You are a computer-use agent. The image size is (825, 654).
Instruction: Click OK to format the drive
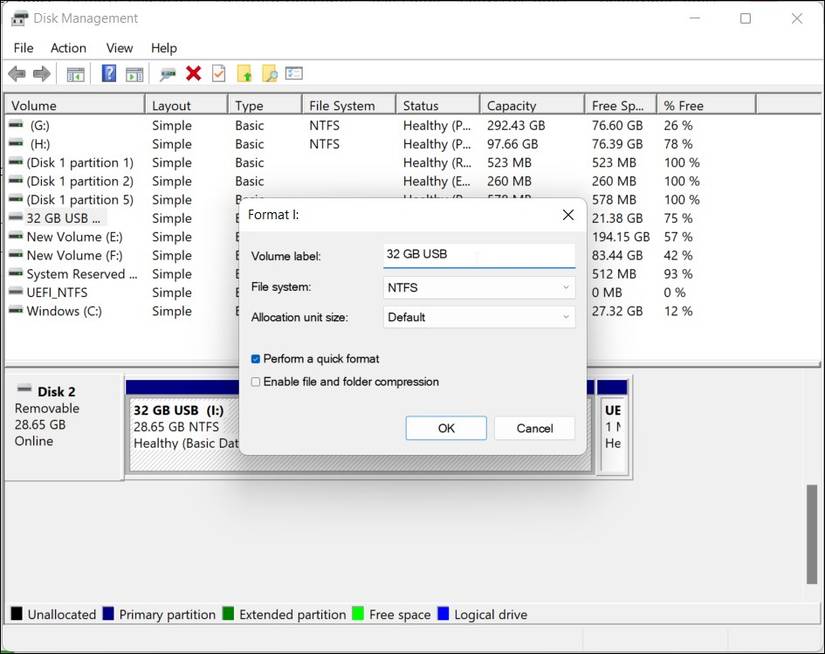coord(446,427)
